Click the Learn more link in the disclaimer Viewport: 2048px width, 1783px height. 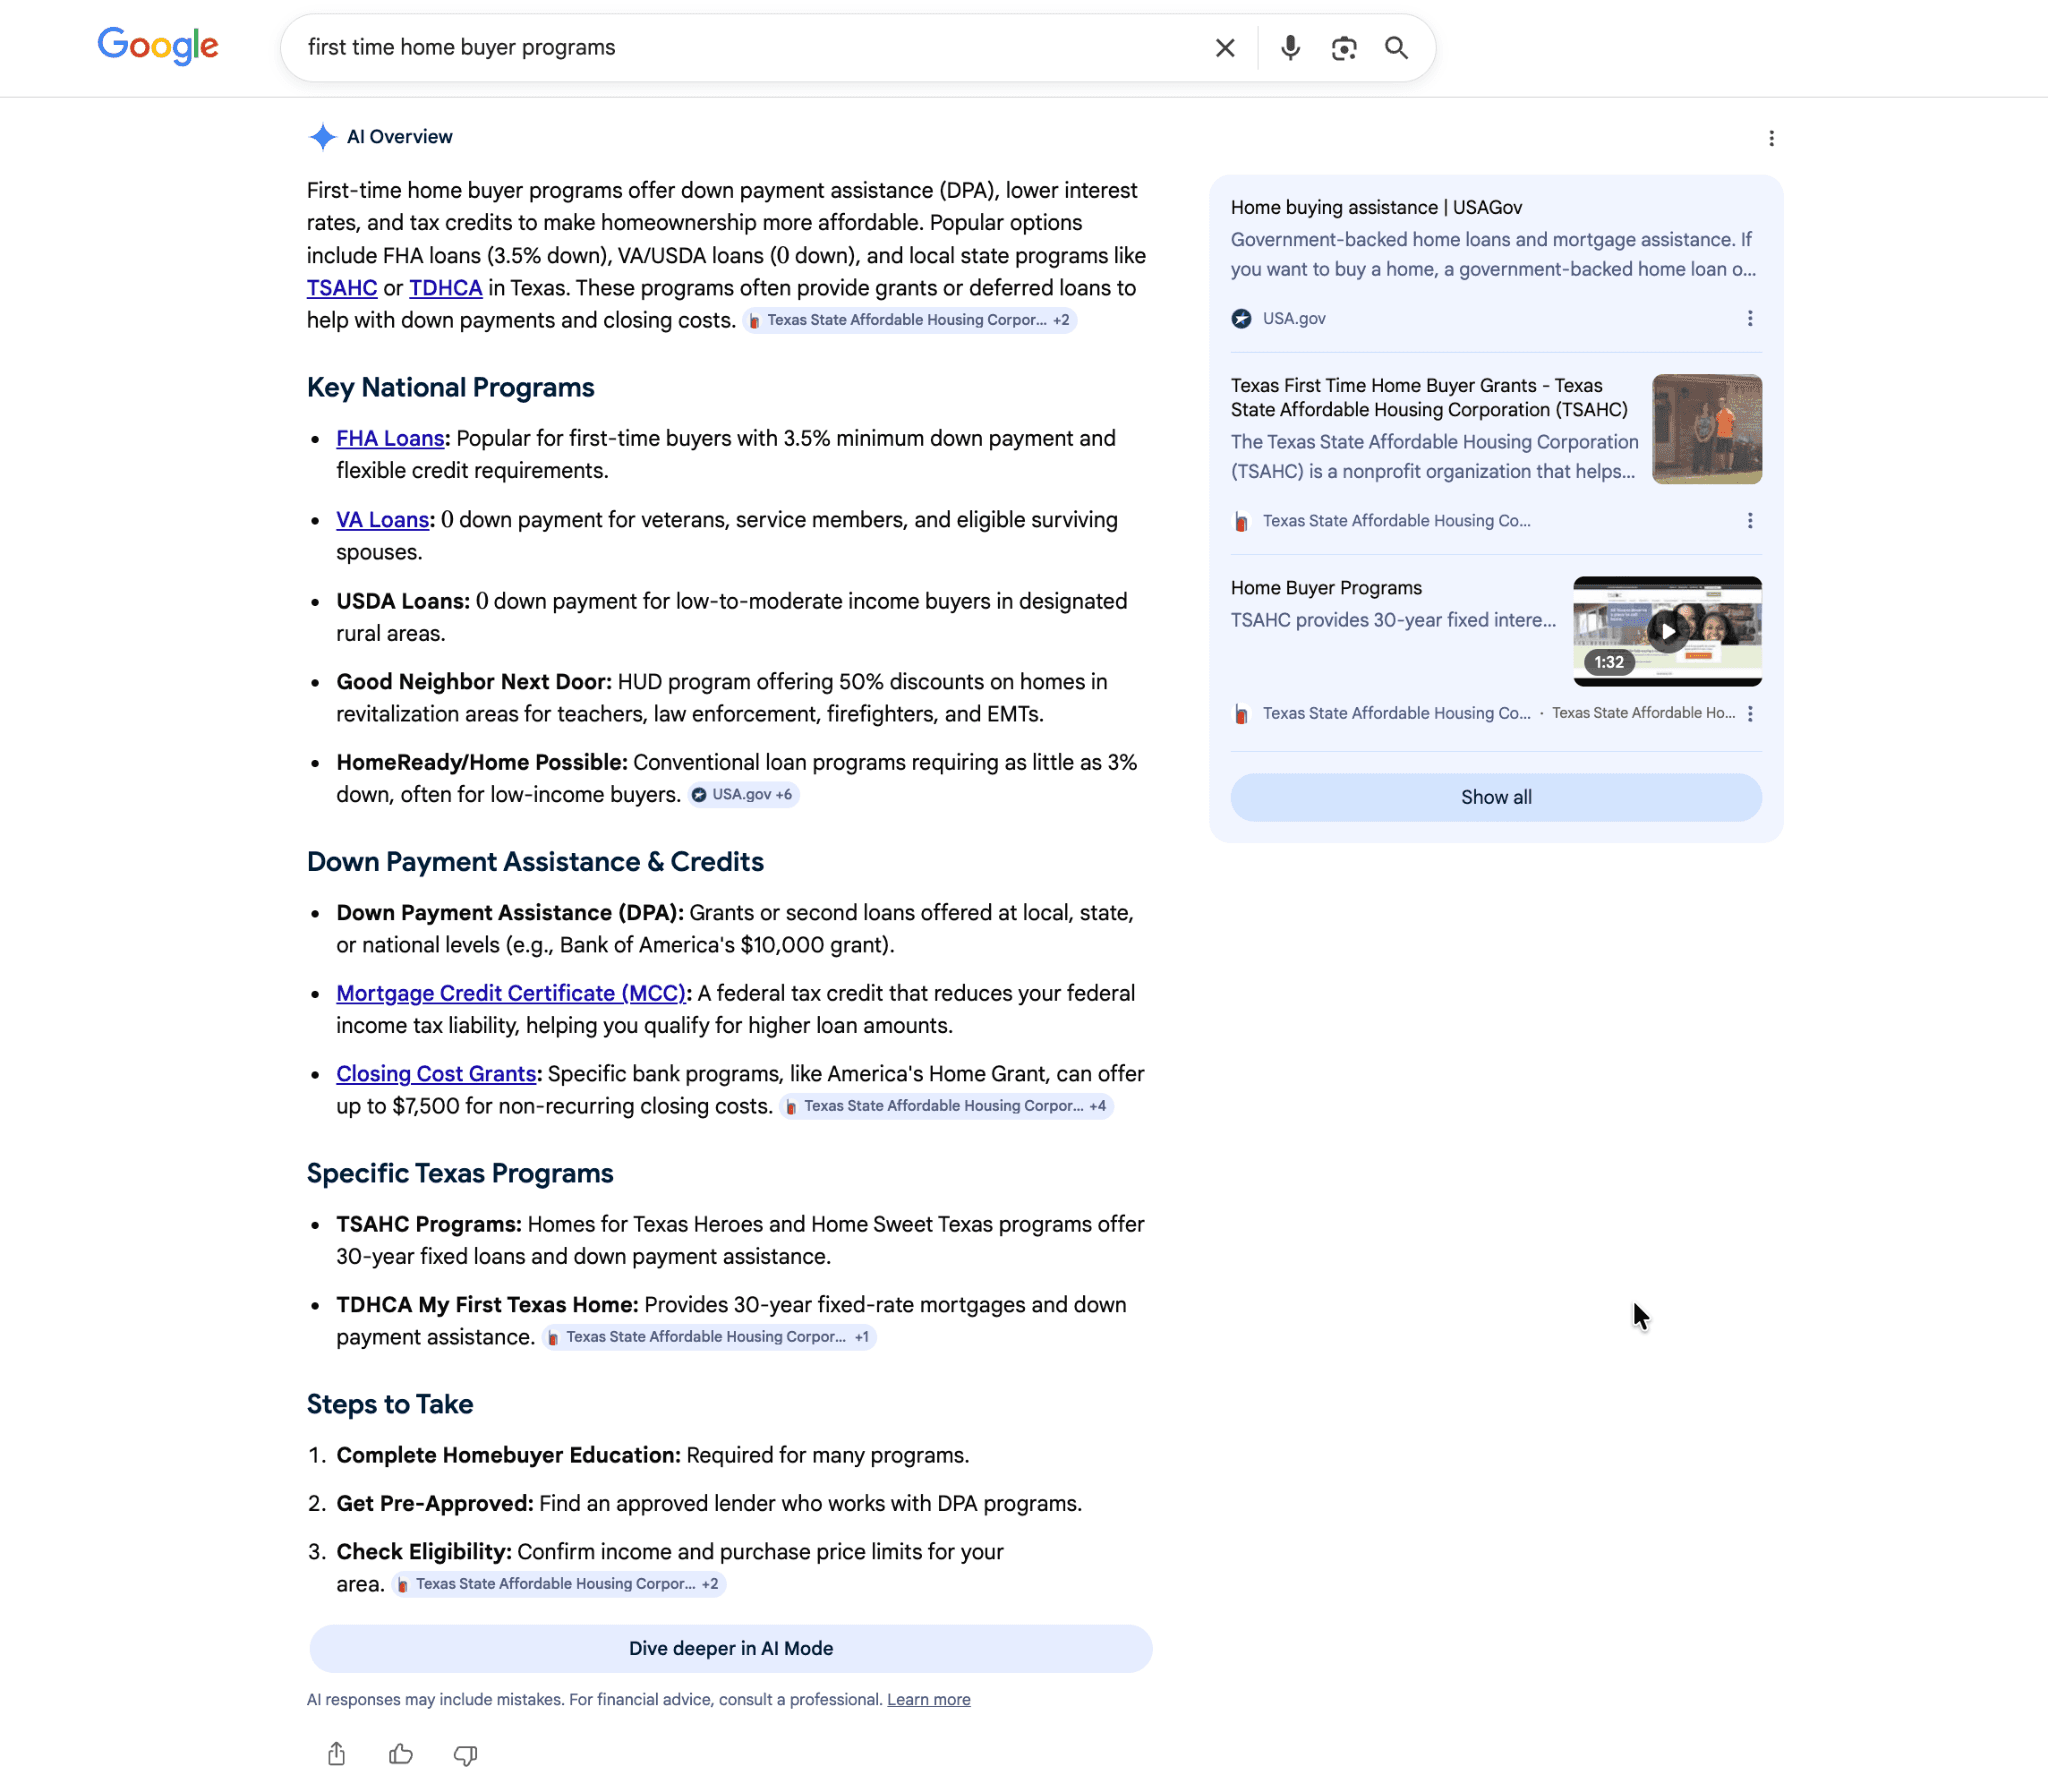pos(927,1699)
